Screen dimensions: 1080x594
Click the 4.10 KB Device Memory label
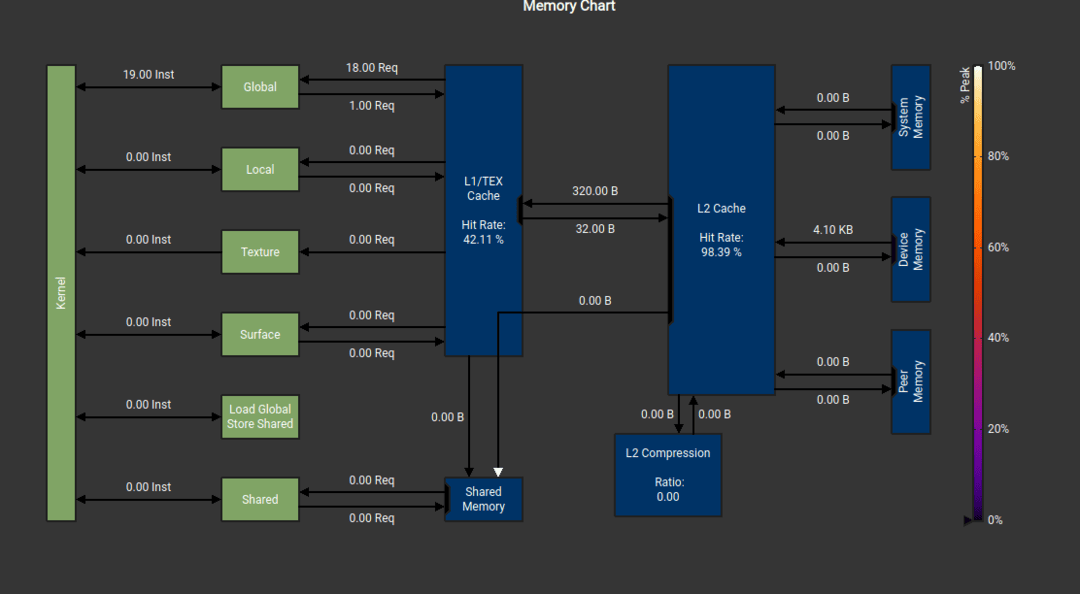coord(833,229)
